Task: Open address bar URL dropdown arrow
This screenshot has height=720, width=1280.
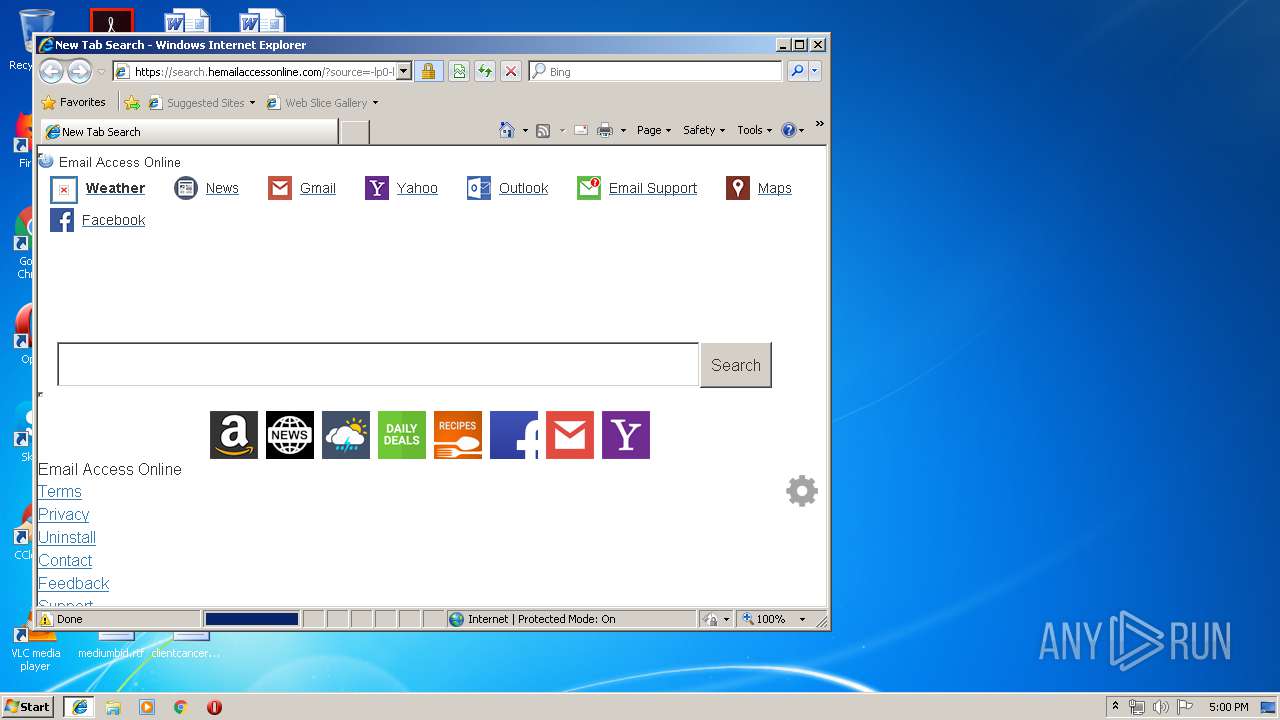Action: click(404, 71)
